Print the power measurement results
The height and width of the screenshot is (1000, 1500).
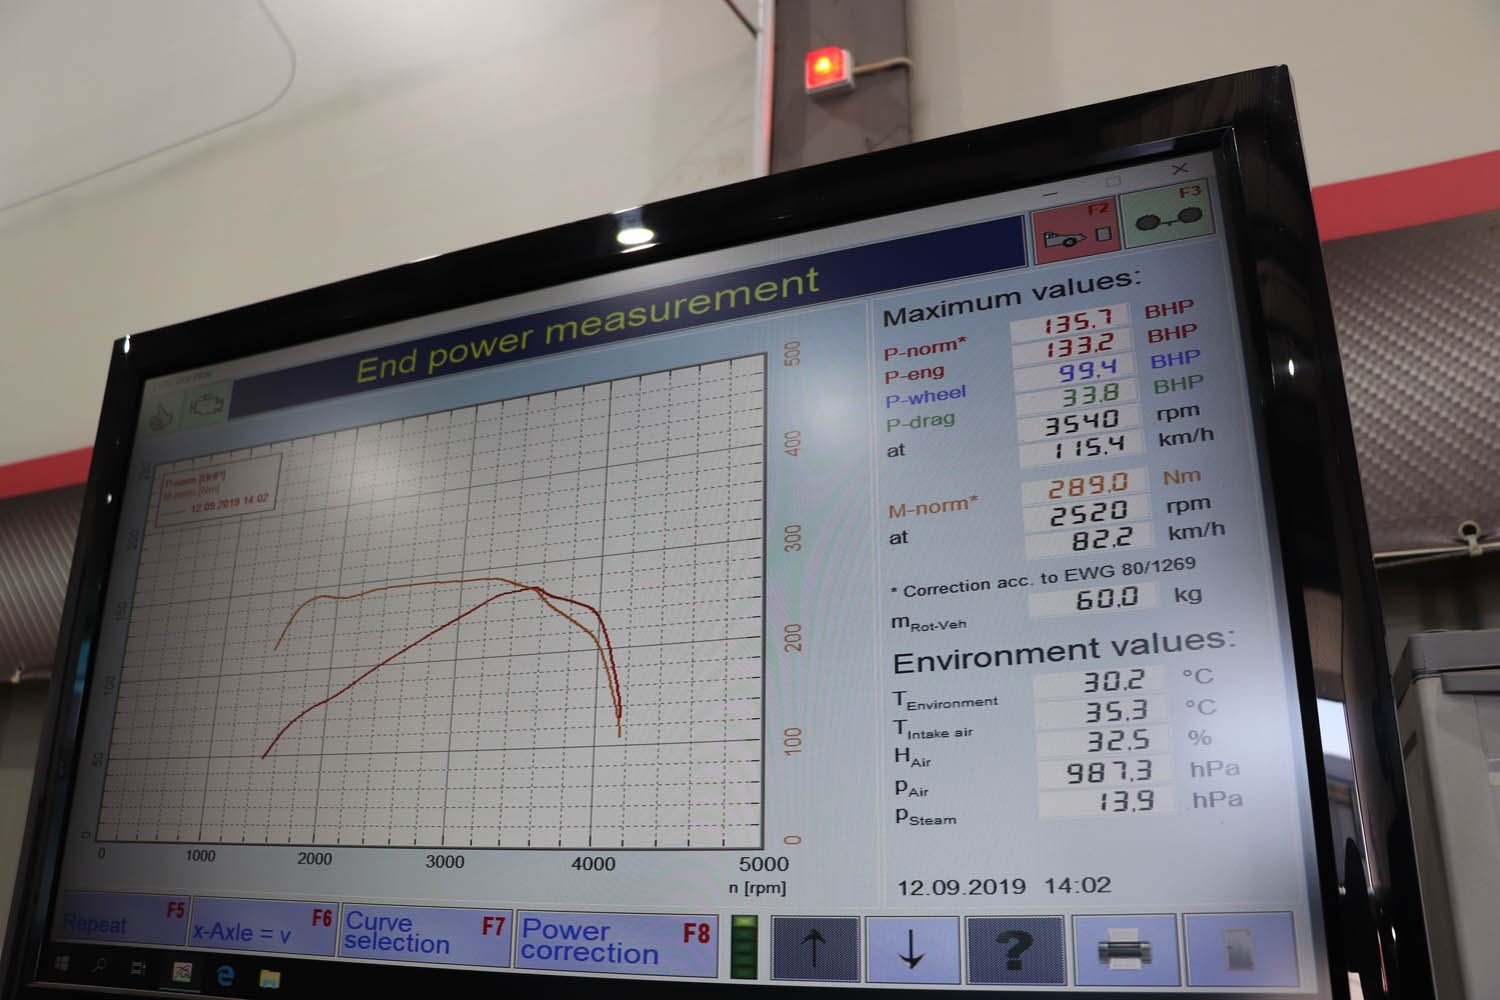click(x=1125, y=948)
